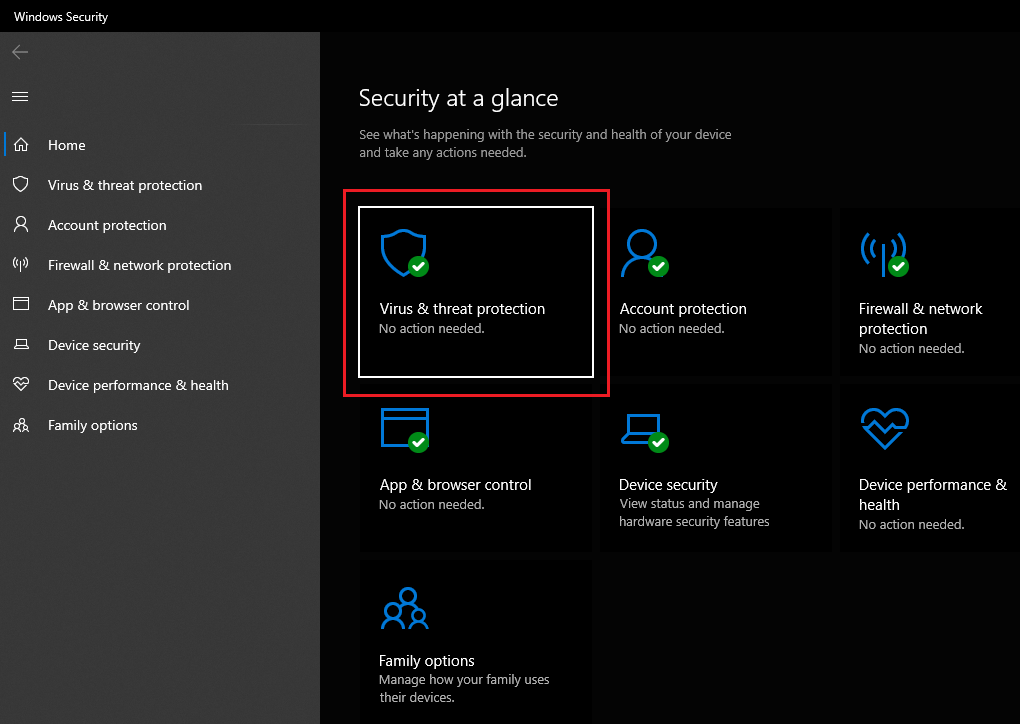Click 'No action needed.' under Account protection tile
This screenshot has width=1020, height=724.
coord(671,328)
